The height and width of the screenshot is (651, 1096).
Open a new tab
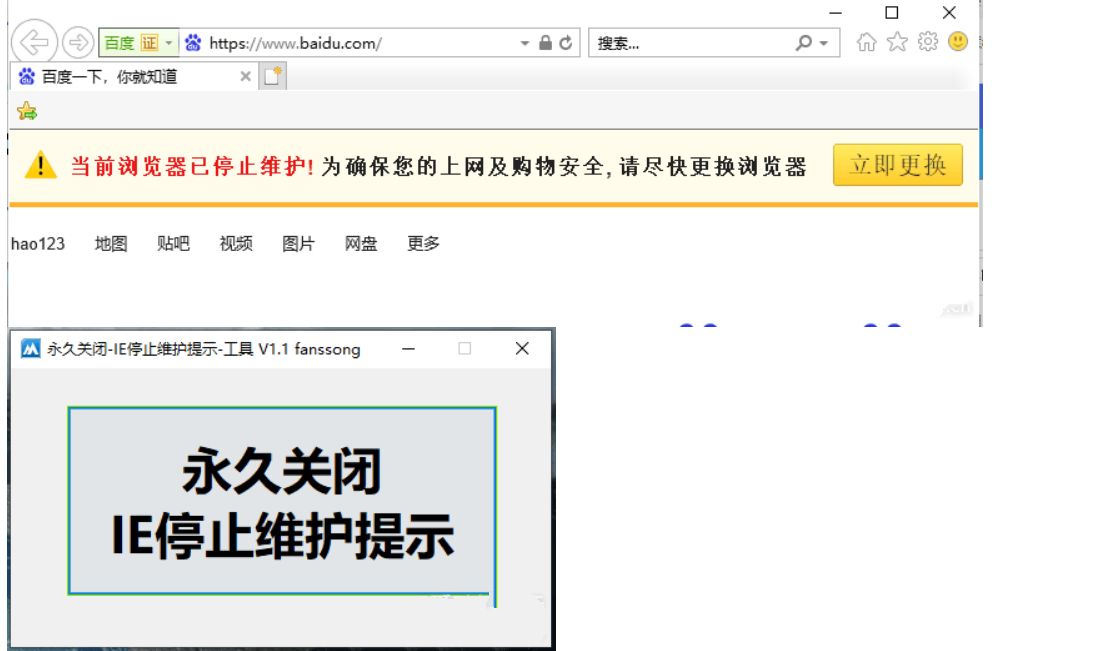pyautogui.click(x=274, y=76)
